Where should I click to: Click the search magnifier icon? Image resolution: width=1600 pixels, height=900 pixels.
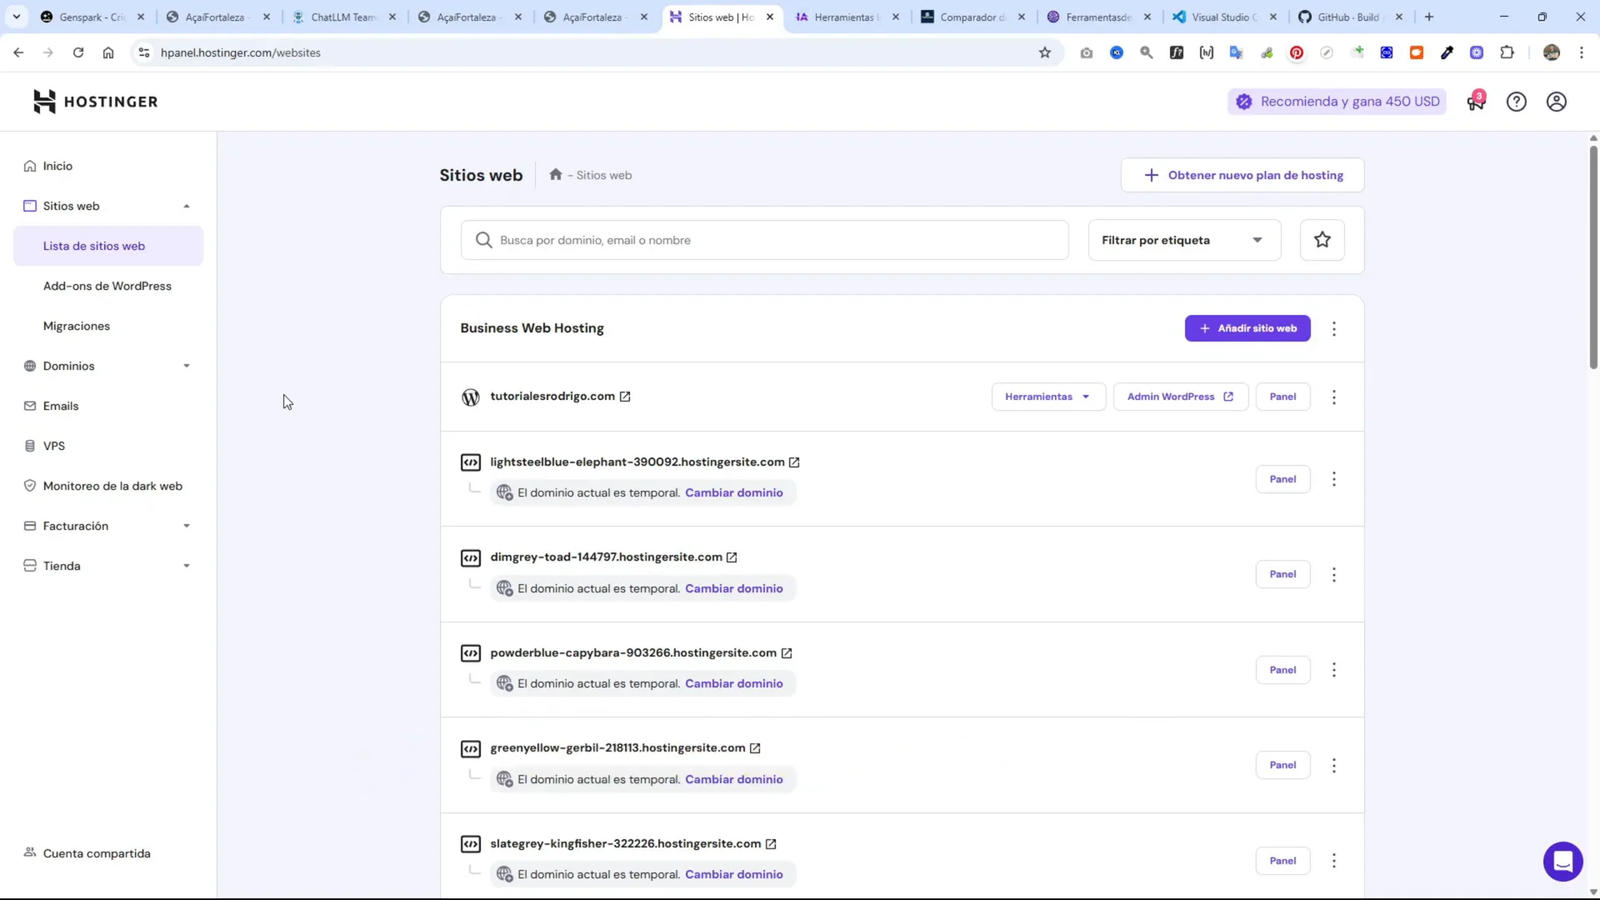tap(484, 239)
